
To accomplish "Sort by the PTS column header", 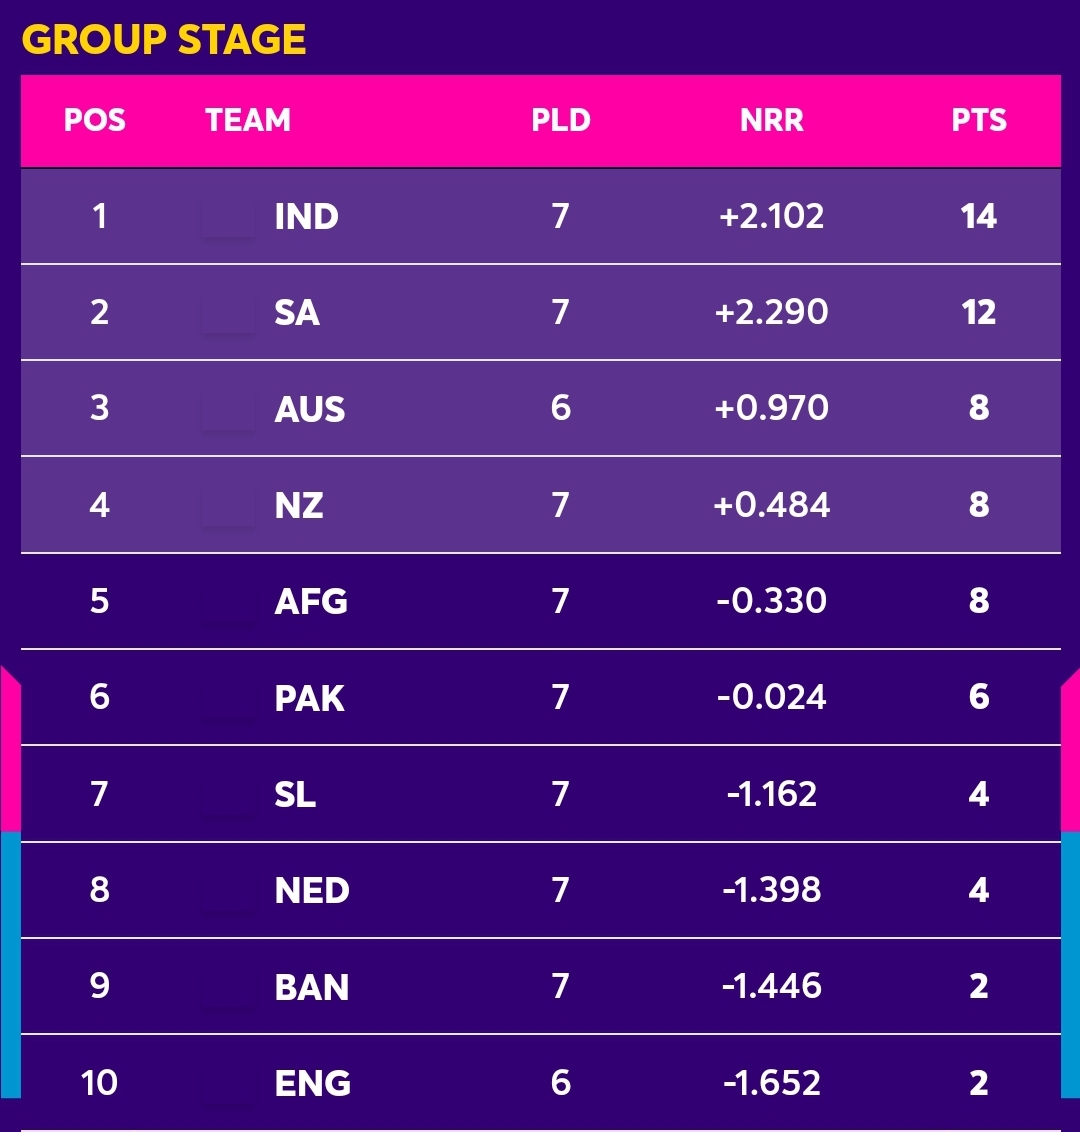I will point(979,120).
